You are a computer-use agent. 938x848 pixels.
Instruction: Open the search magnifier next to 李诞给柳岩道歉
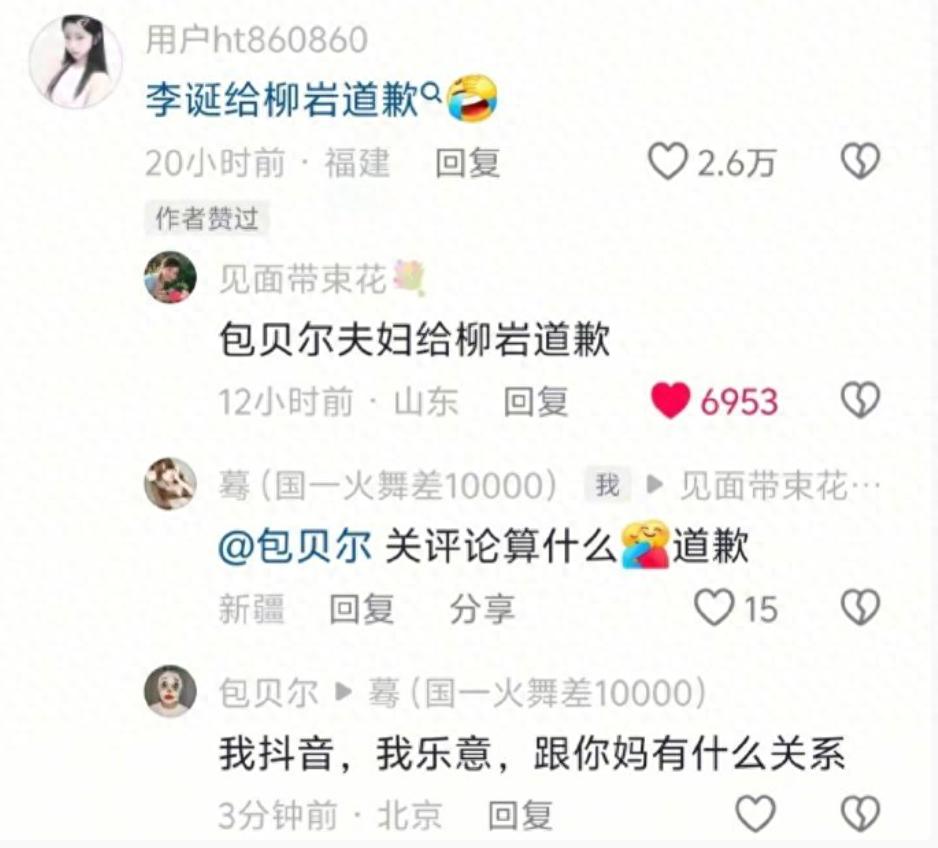(x=431, y=91)
